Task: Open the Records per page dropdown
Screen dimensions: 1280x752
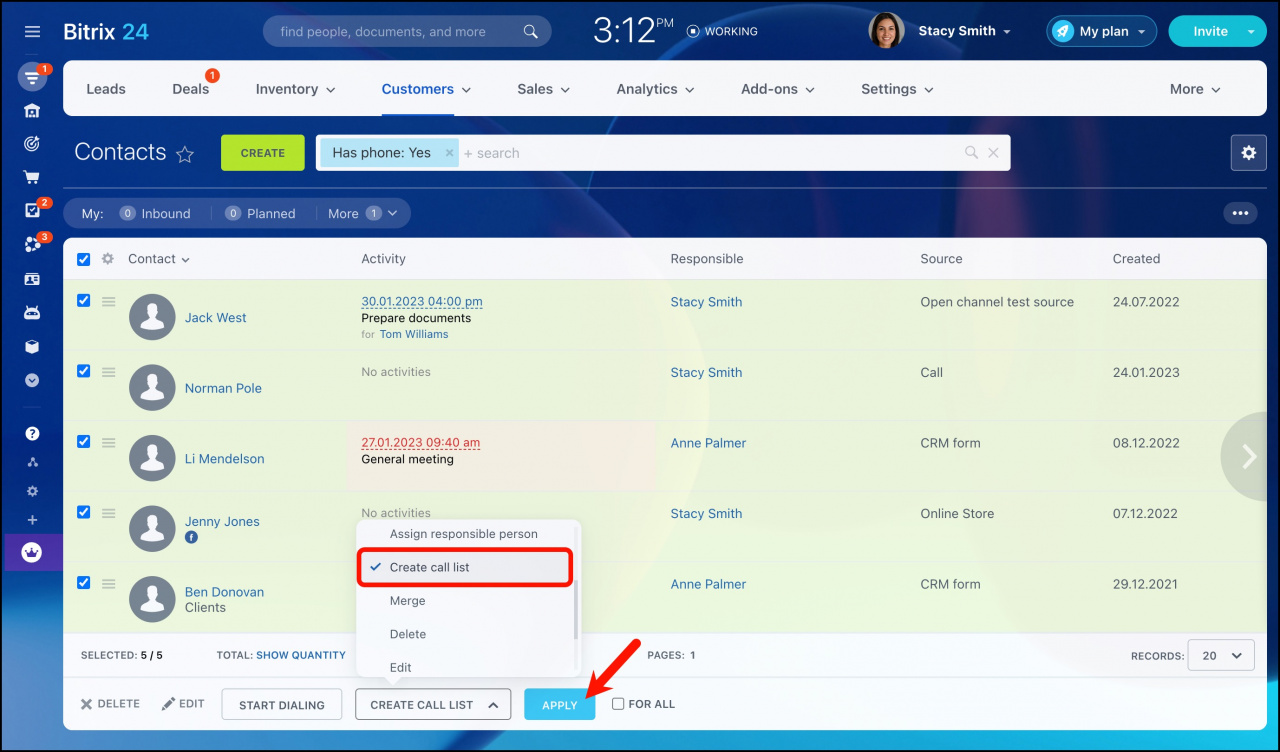Action: (1220, 656)
